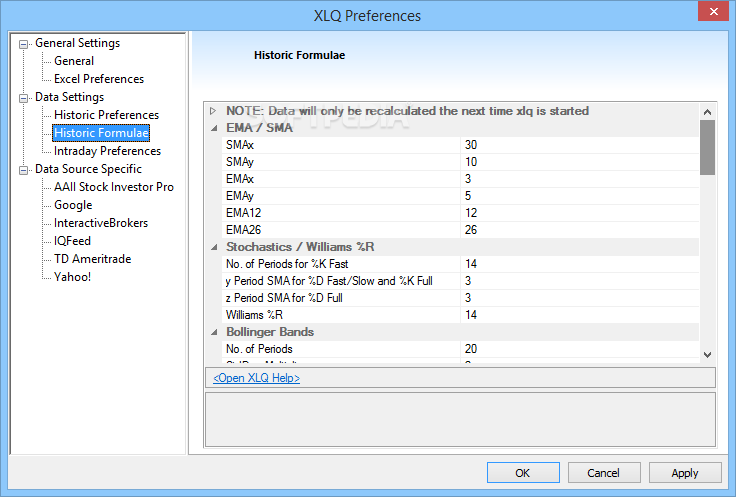The width and height of the screenshot is (736, 497).
Task: Edit the EMAy value 5
Action: (580, 196)
